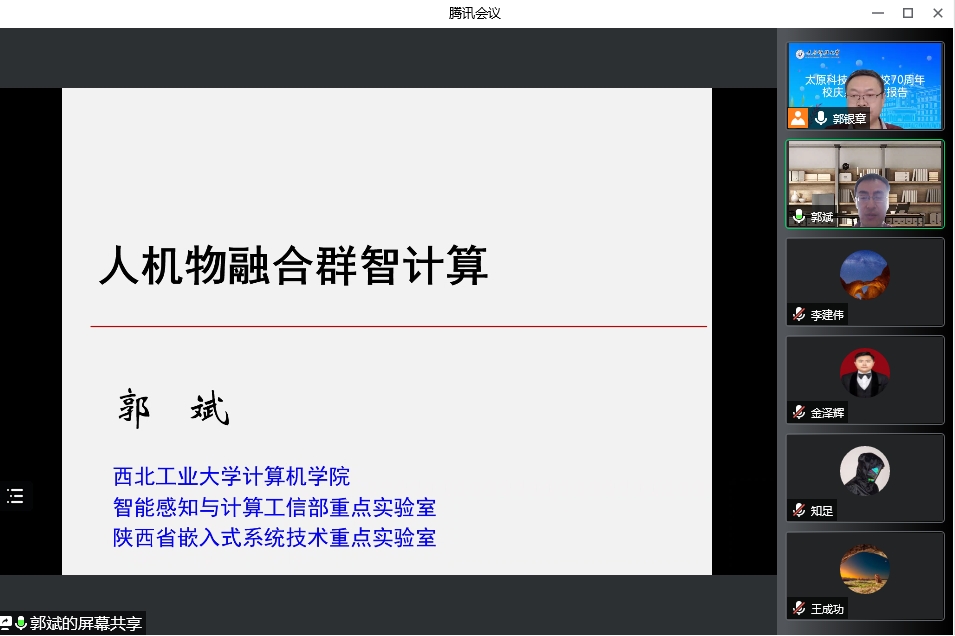The width and height of the screenshot is (955, 636).
Task: Click the microphone icon next to 郭银章
Action: click(x=821, y=118)
